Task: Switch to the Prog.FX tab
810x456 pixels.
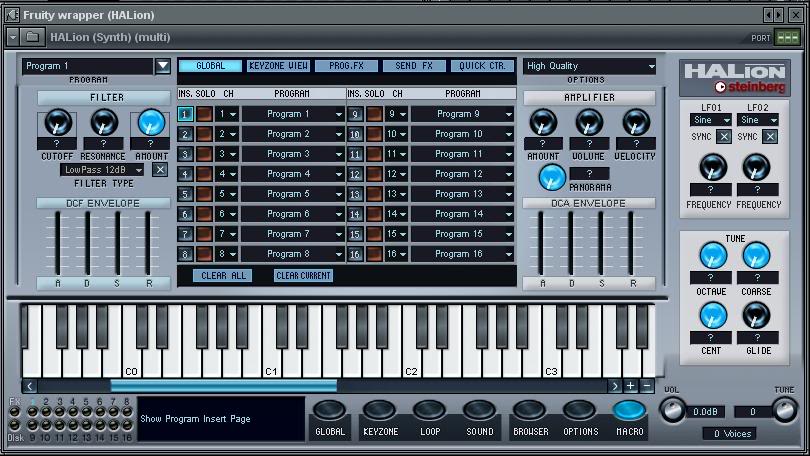Action: 346,66
